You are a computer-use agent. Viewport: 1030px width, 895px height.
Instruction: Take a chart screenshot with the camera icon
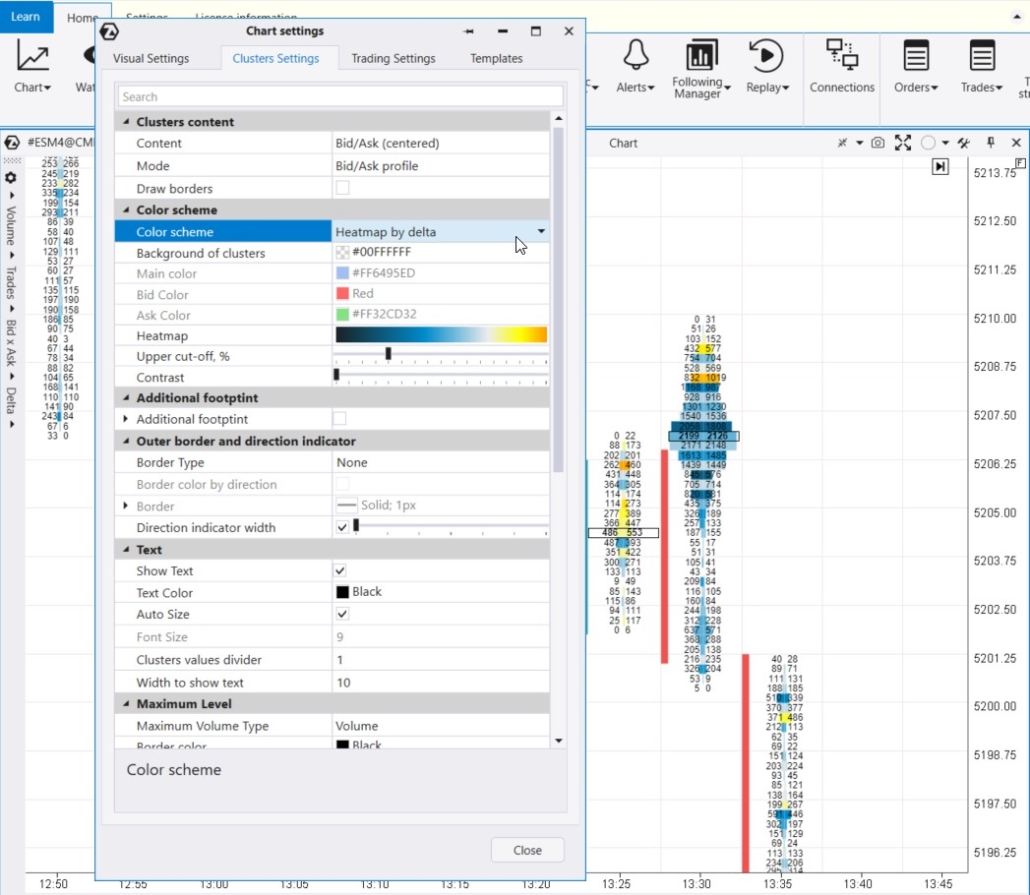[x=878, y=143]
